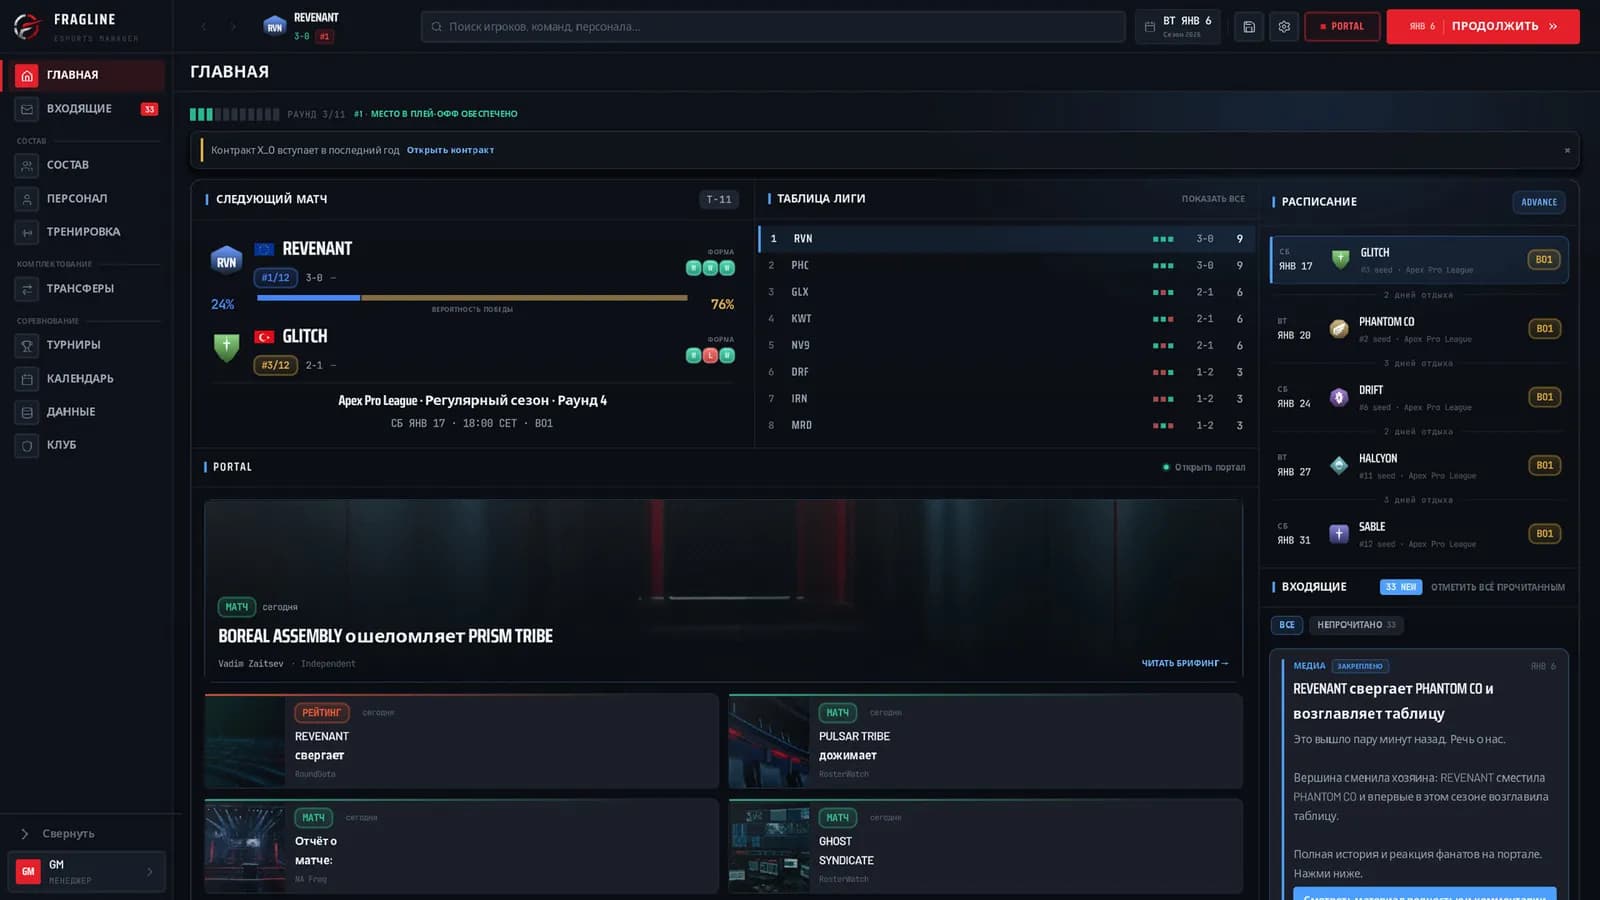Click the 33 New inbox badge

click(1401, 587)
